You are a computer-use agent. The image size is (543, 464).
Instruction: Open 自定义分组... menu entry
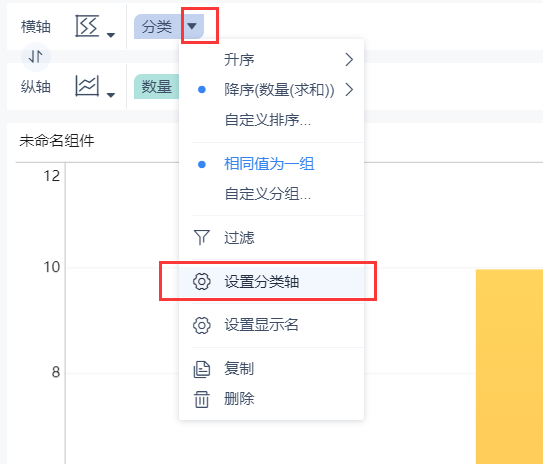(272, 194)
